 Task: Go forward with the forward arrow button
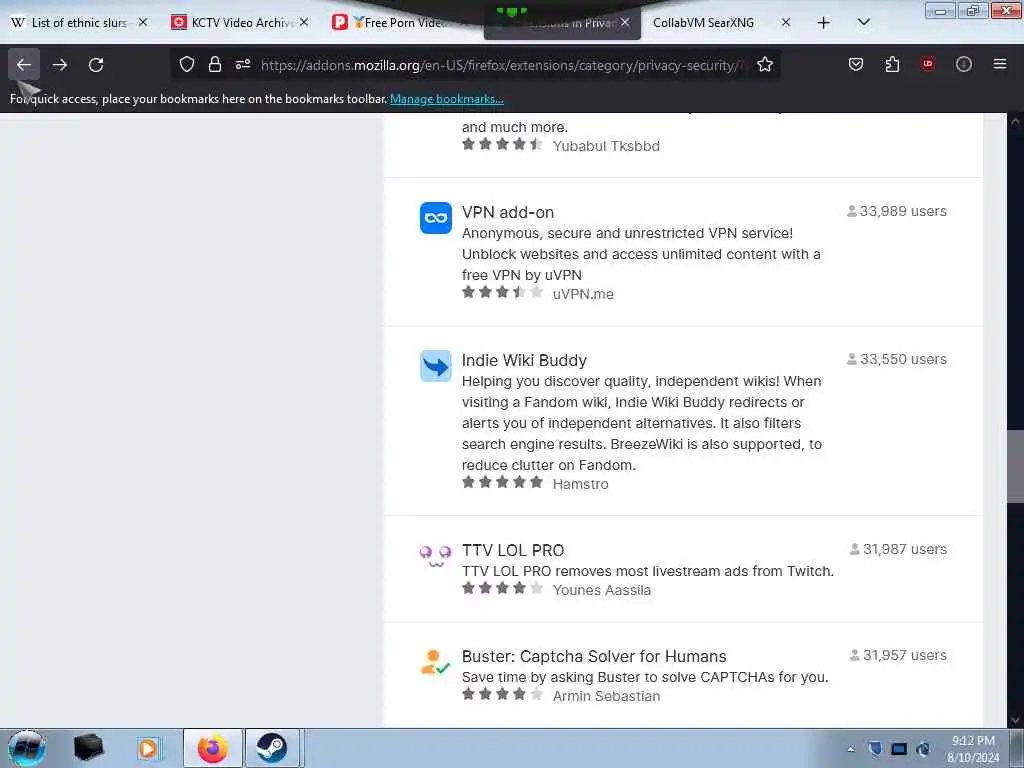60,65
